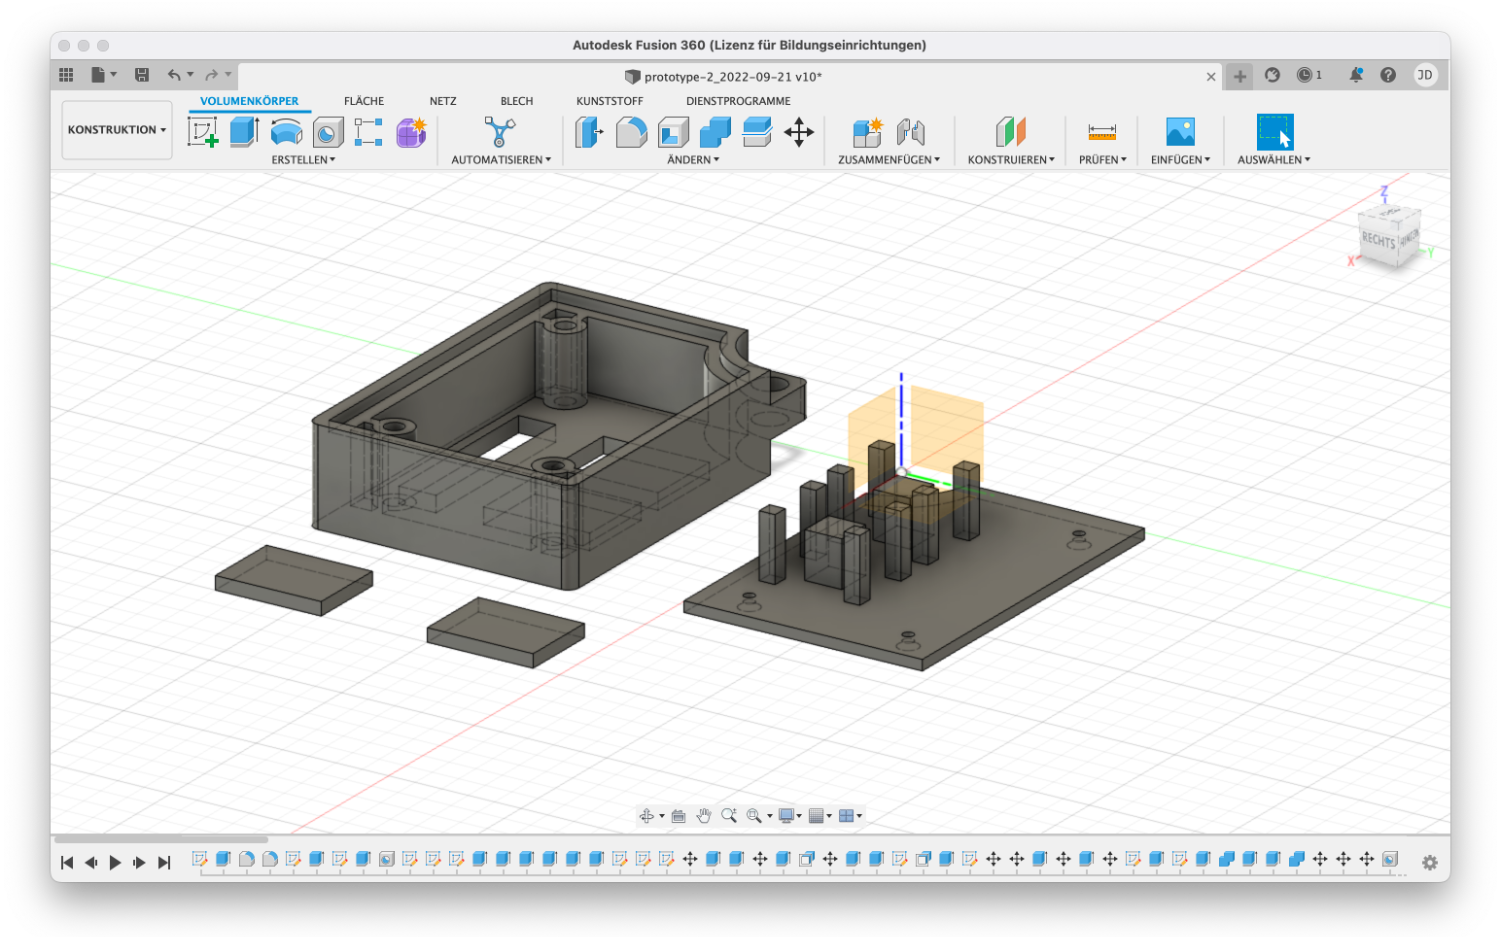Jump to the beginning of the timeline

coord(67,862)
